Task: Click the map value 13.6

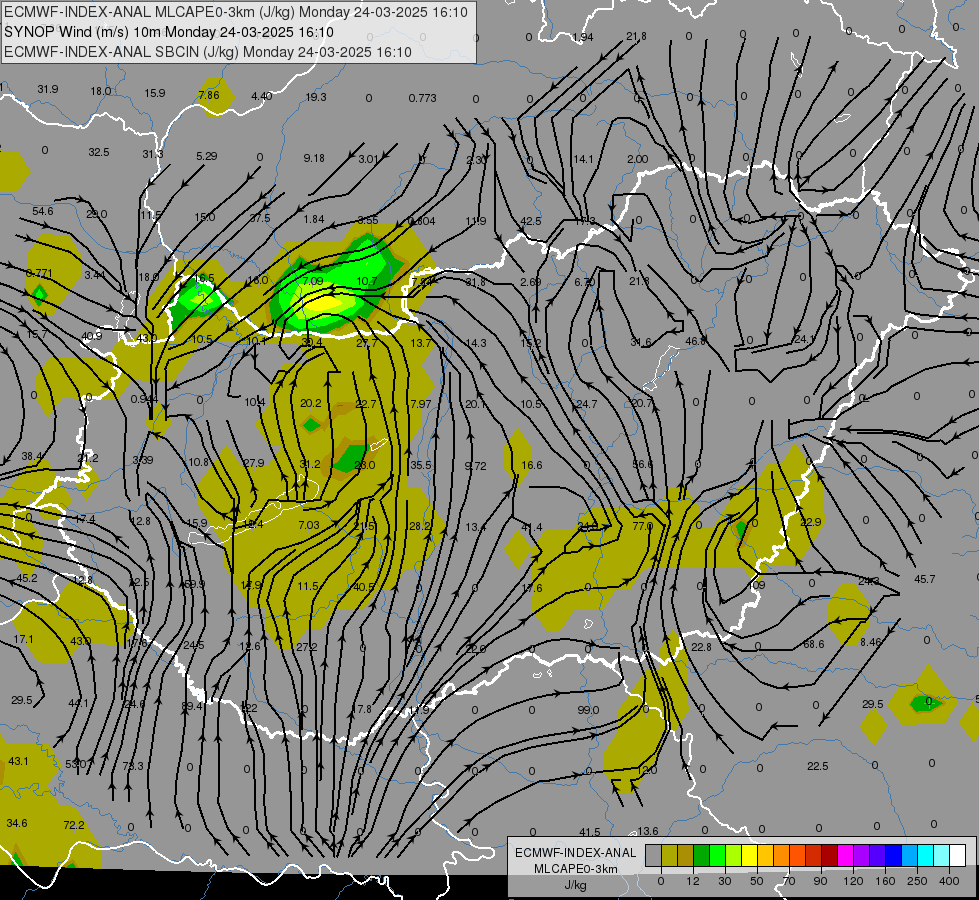Action: click(647, 831)
